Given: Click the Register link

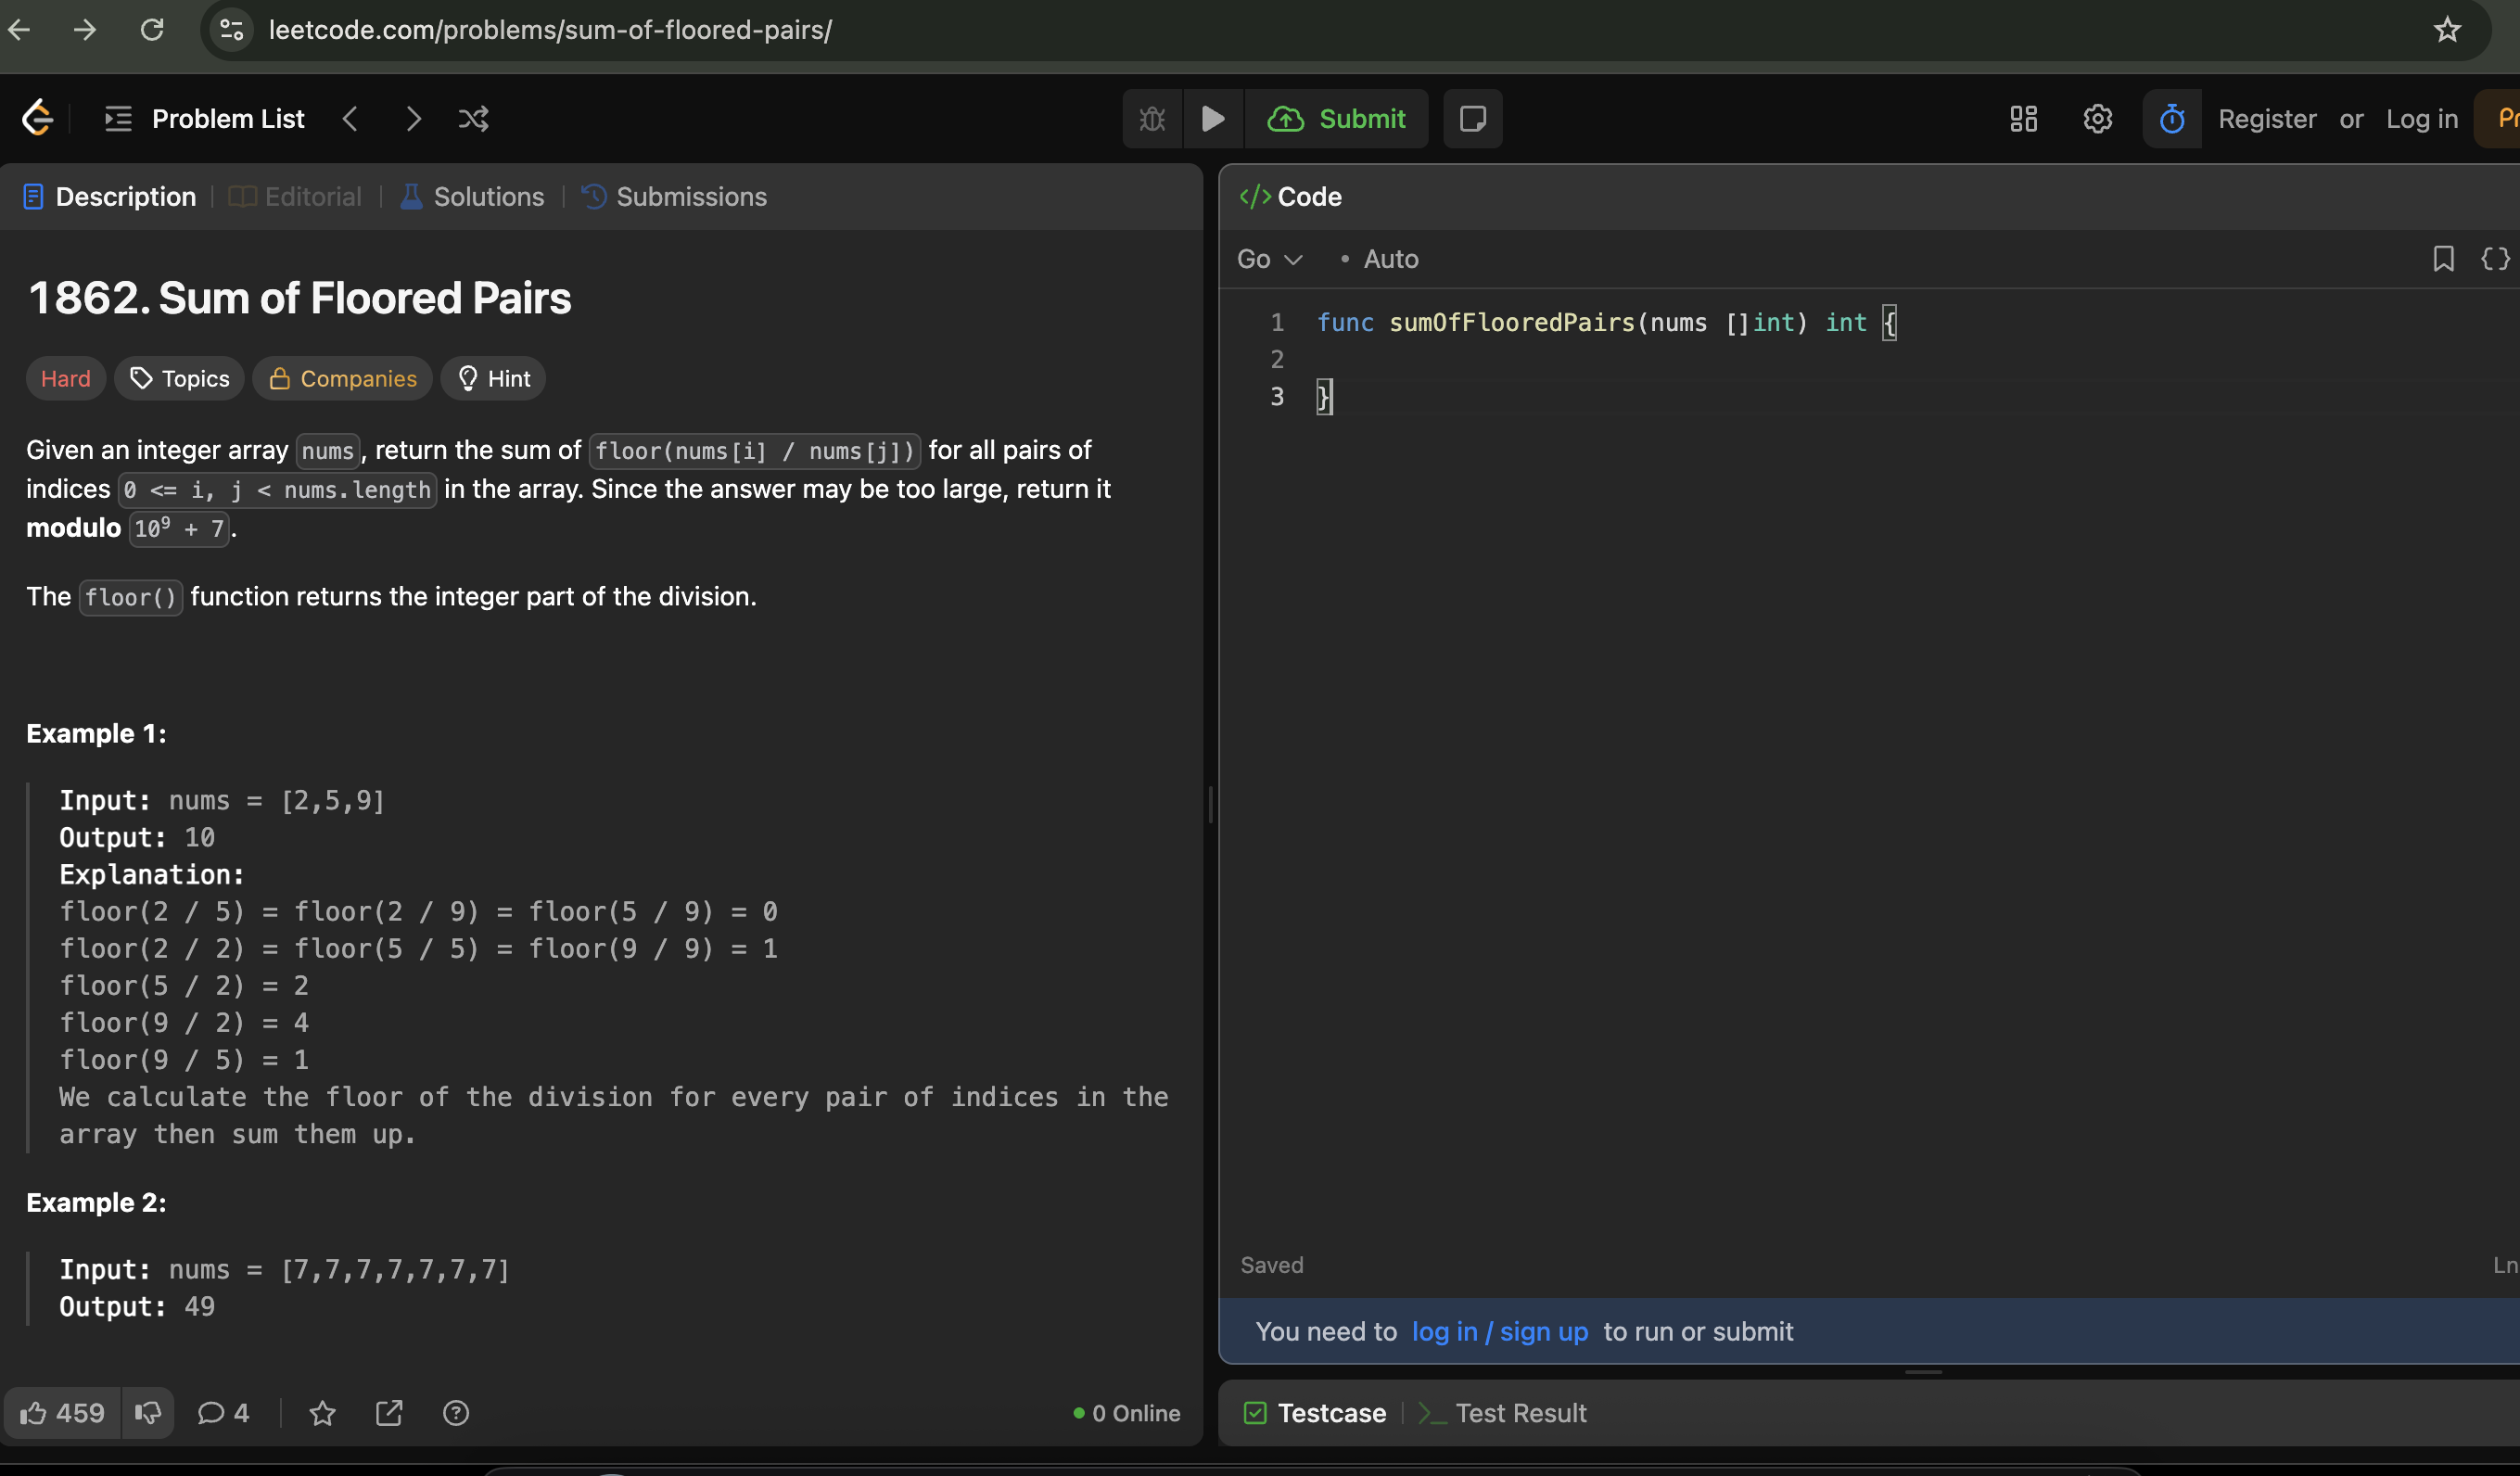Looking at the screenshot, I should (x=2267, y=119).
